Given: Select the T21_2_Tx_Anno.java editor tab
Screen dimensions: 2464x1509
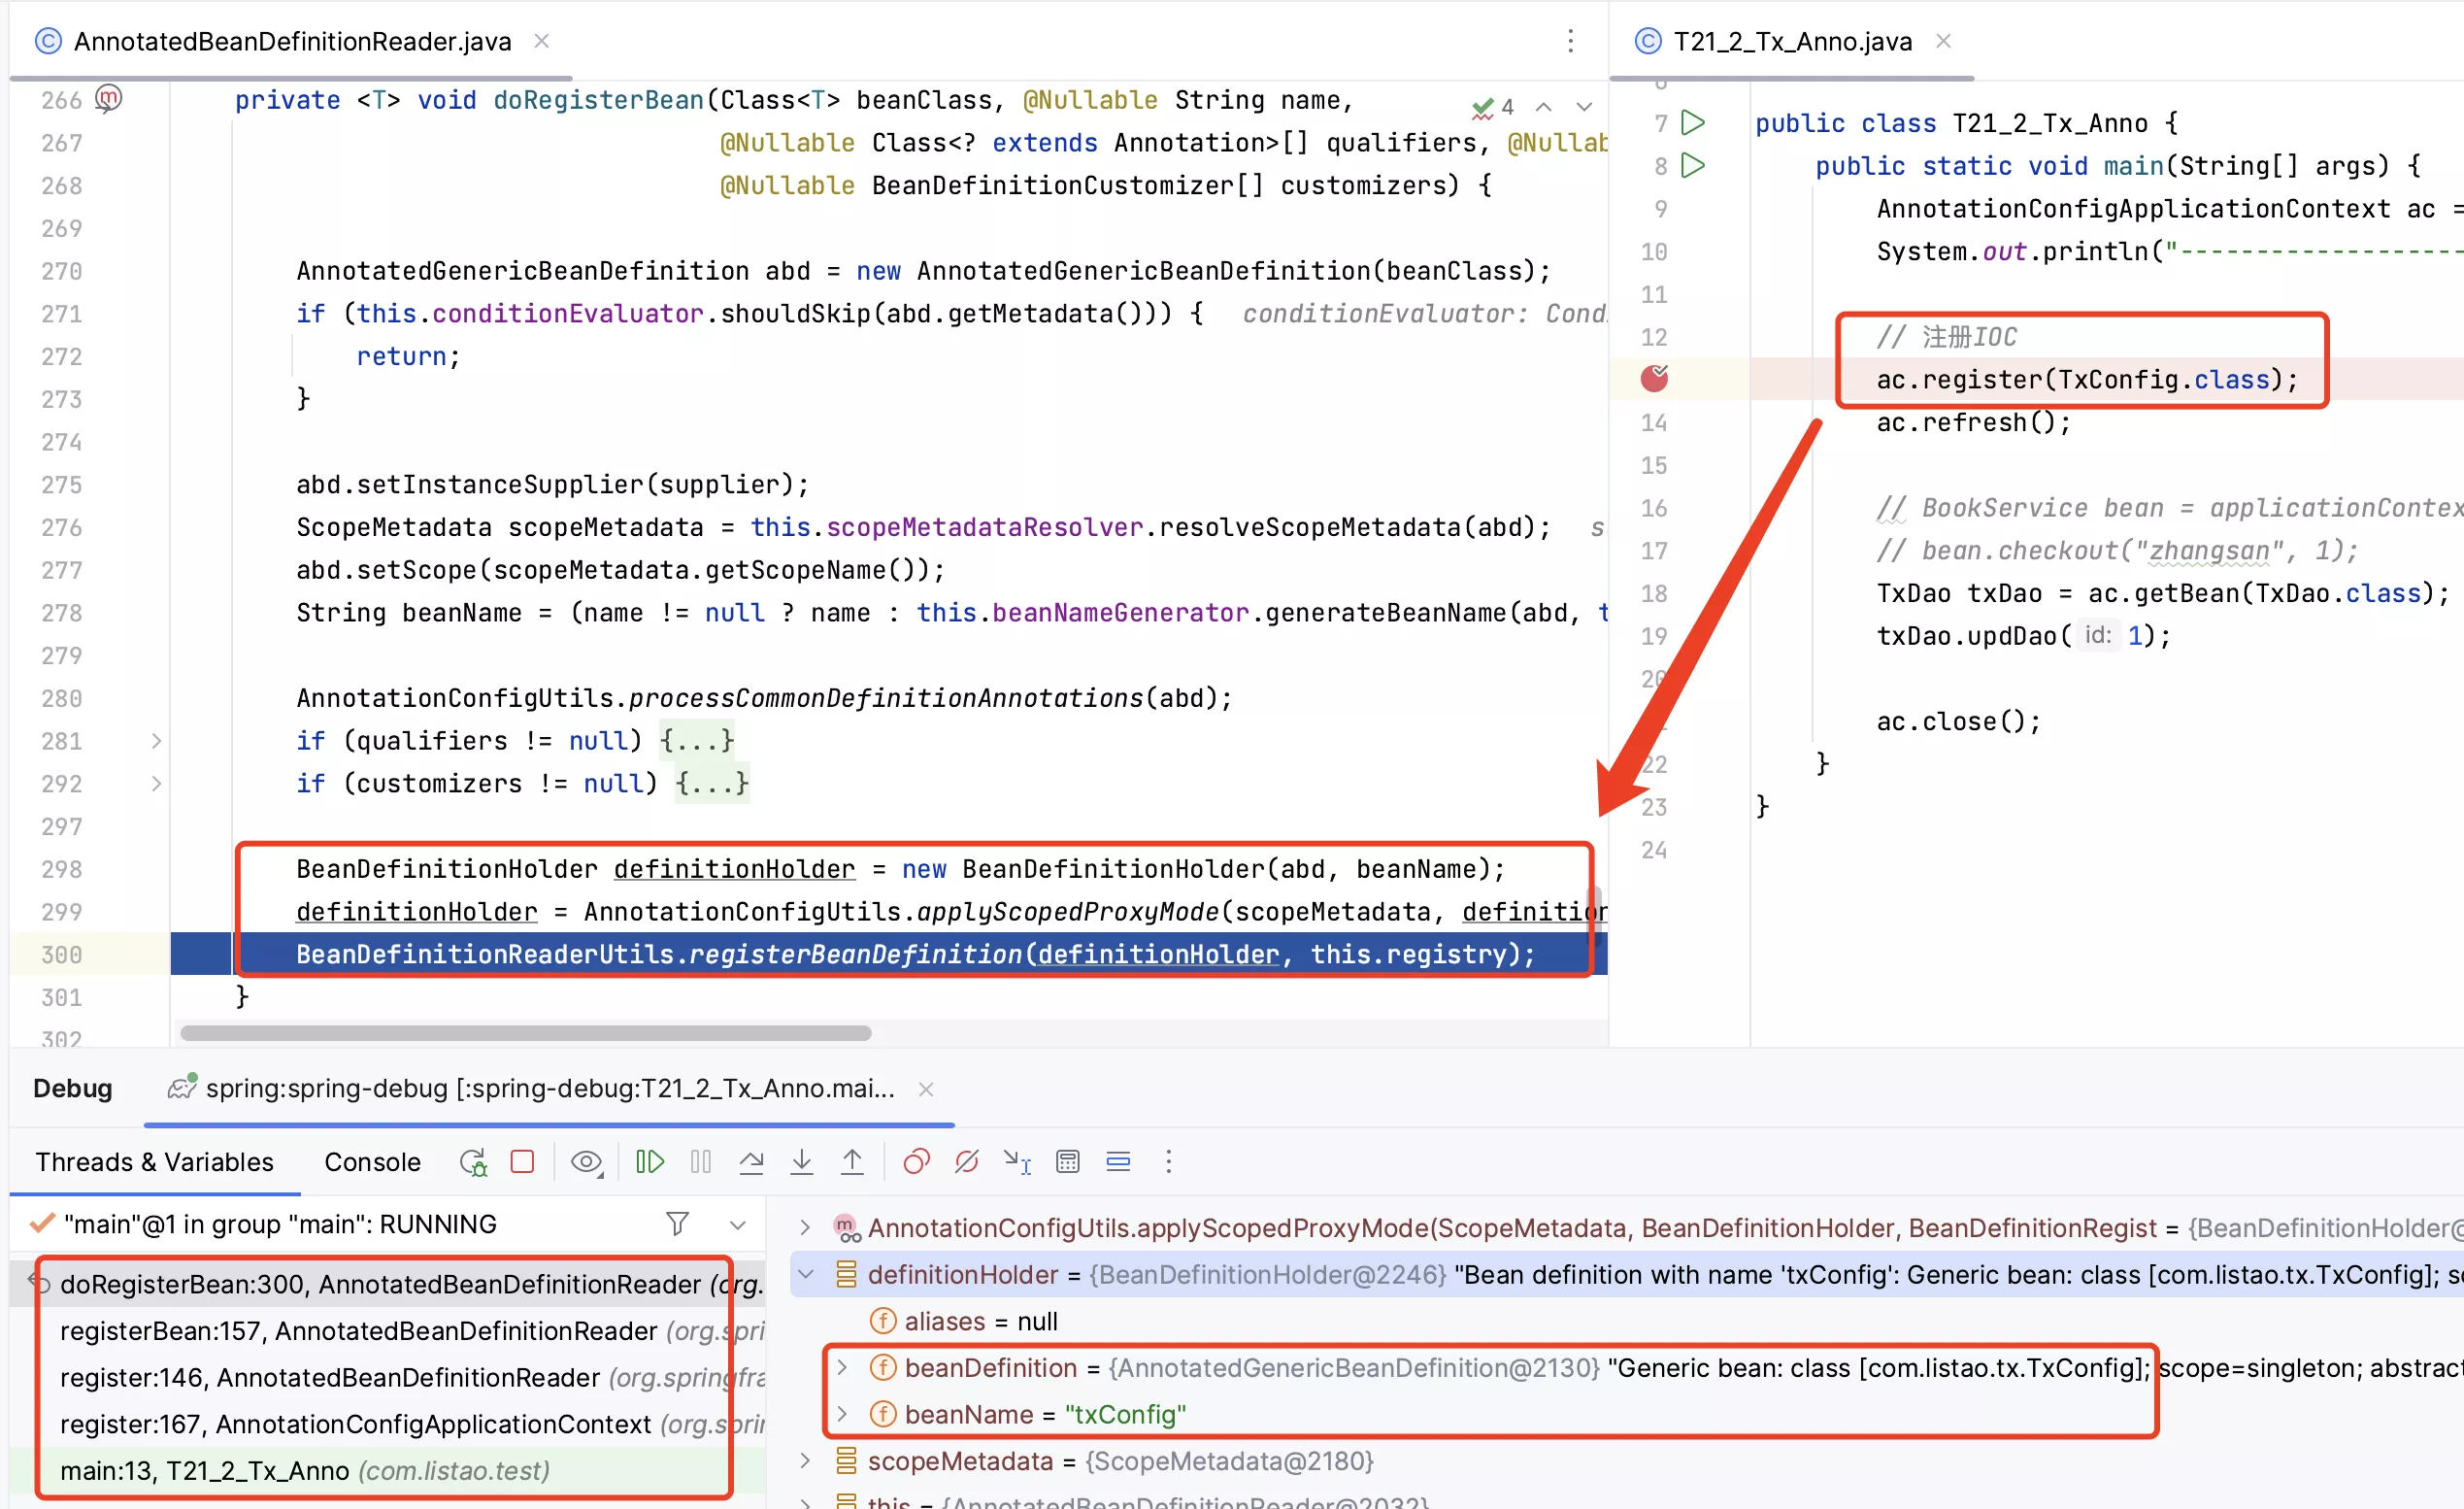Looking at the screenshot, I should coord(1791,41).
